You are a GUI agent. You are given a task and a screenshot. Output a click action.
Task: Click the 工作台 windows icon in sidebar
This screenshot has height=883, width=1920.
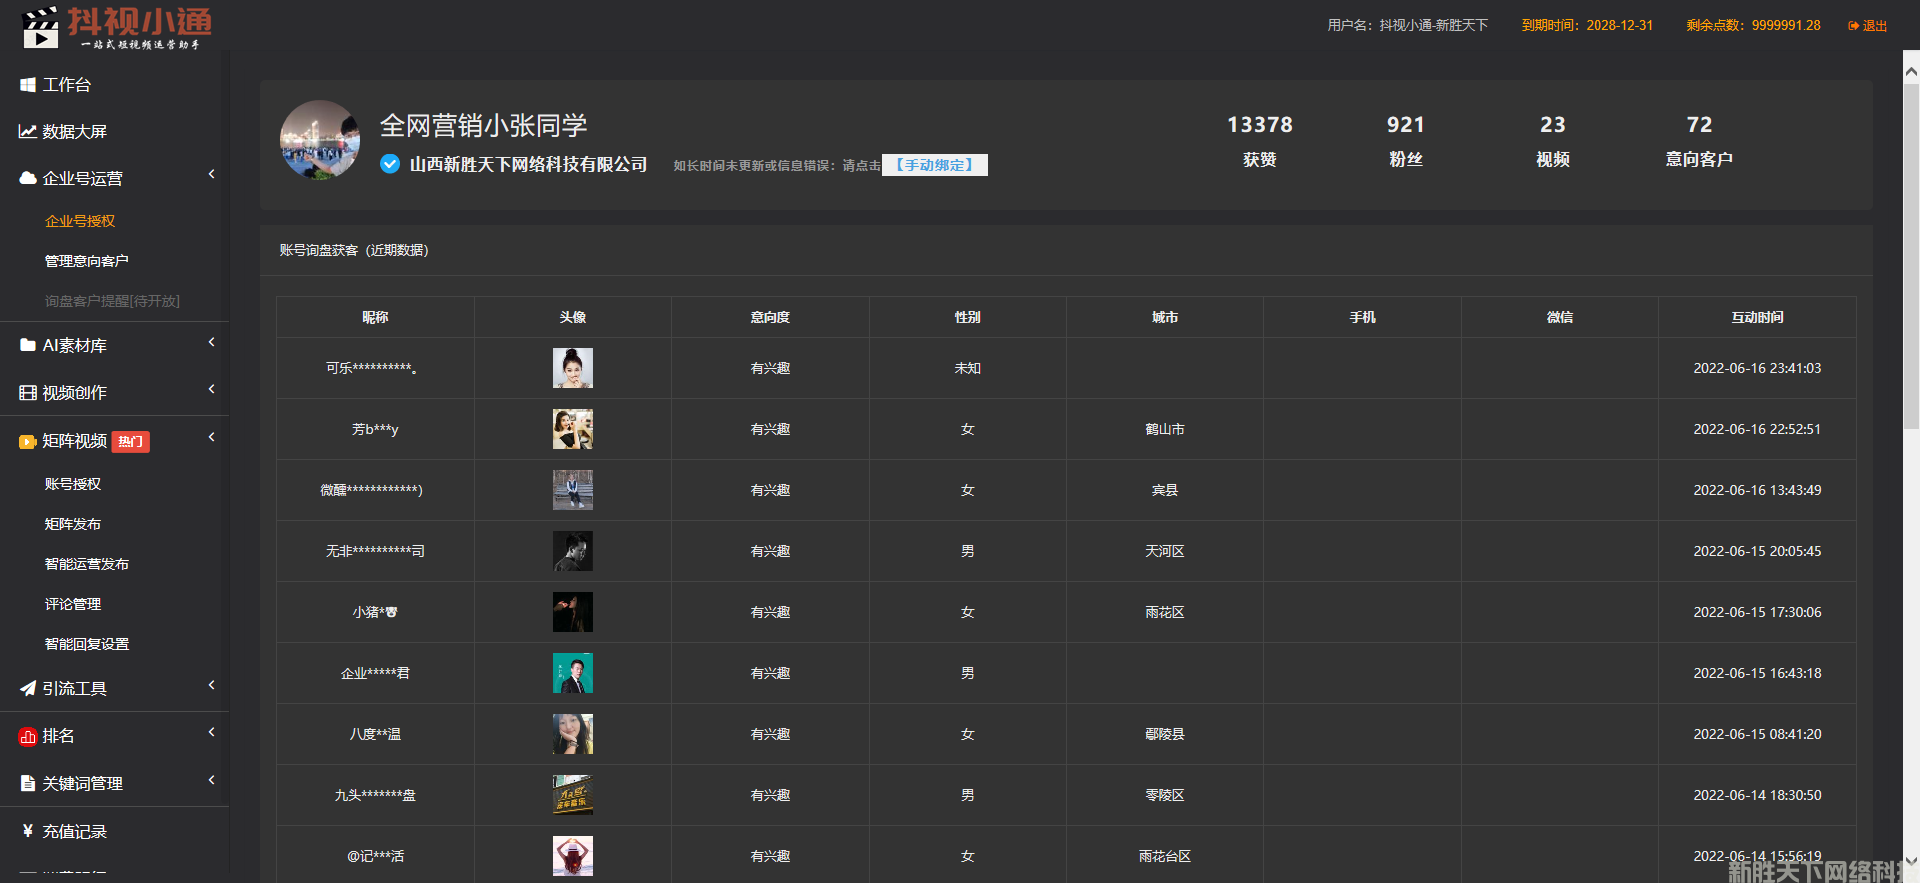28,85
